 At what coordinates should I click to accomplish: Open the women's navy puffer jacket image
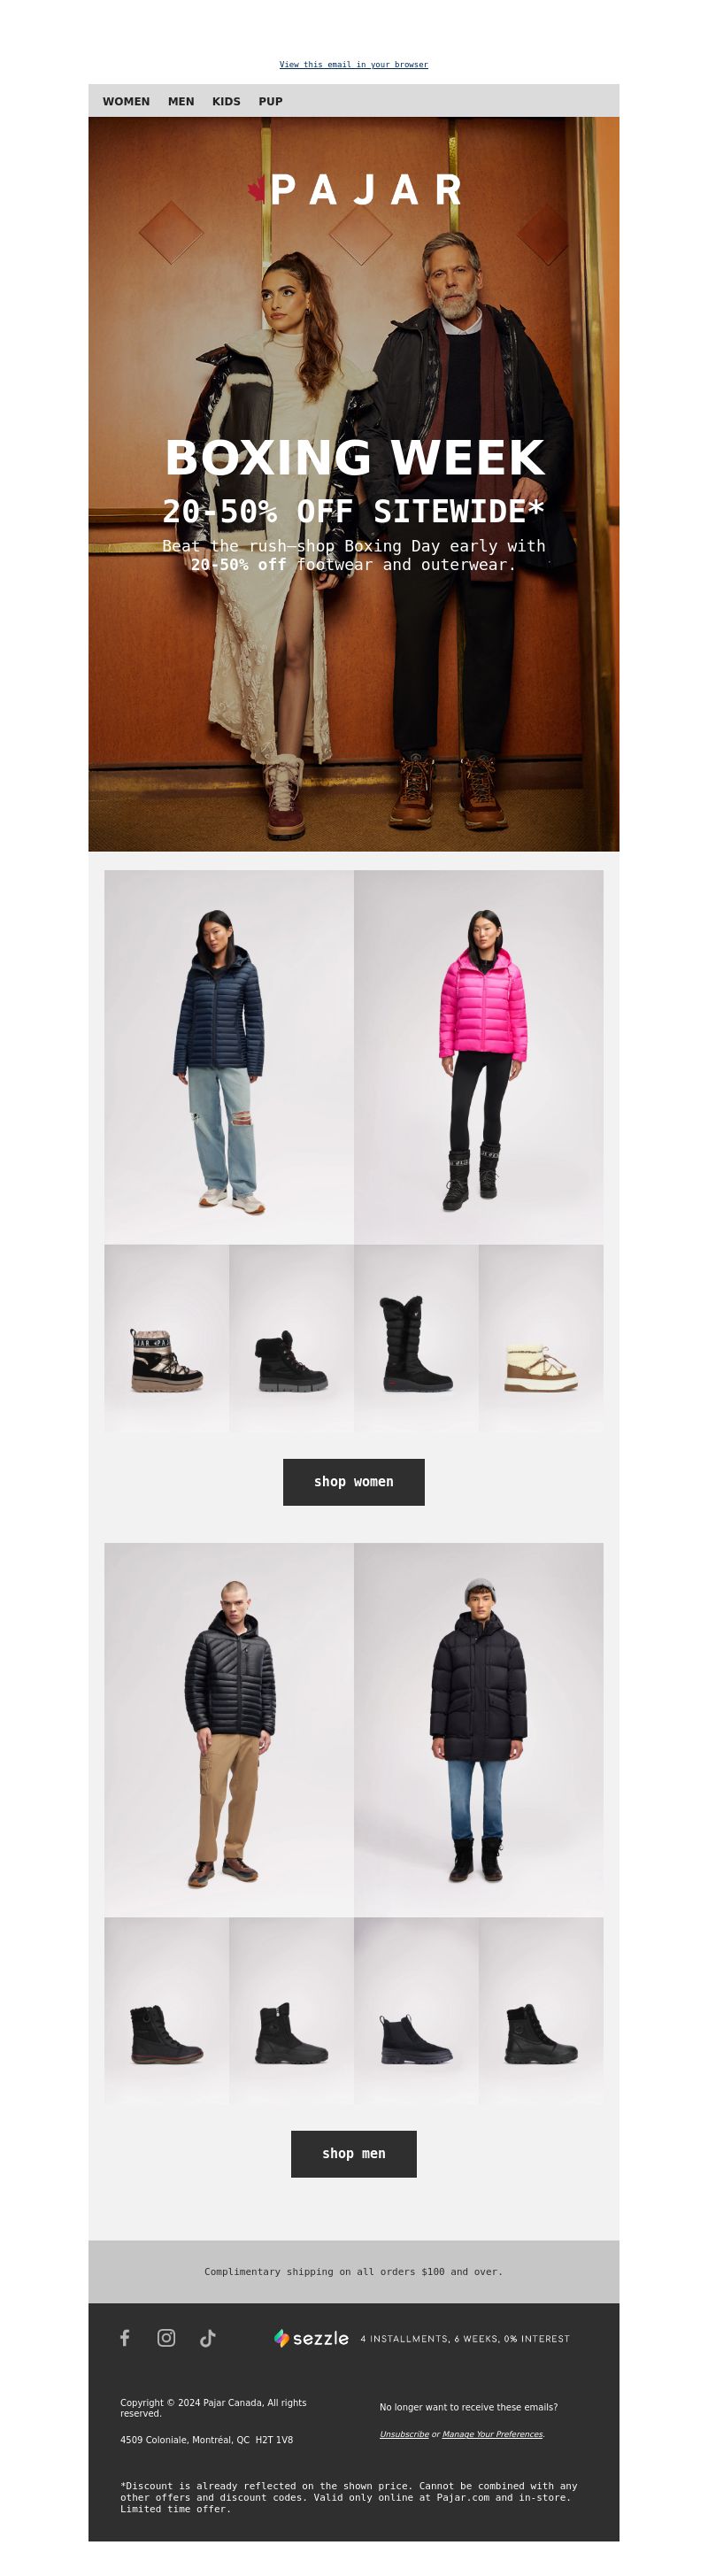click(x=229, y=1057)
